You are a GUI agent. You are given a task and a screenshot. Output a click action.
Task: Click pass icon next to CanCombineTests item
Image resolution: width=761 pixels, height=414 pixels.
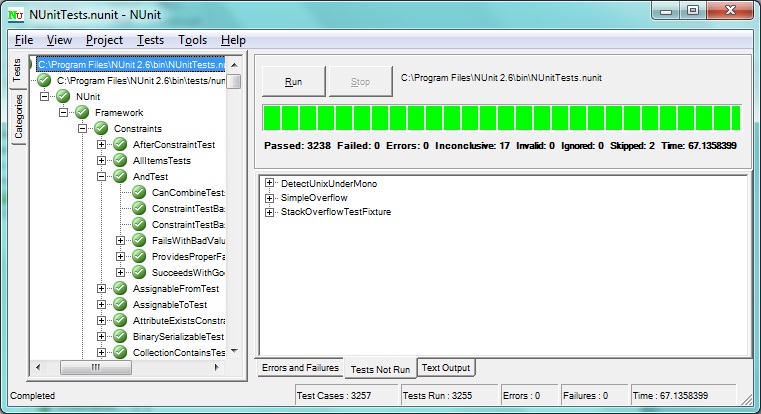click(x=139, y=193)
